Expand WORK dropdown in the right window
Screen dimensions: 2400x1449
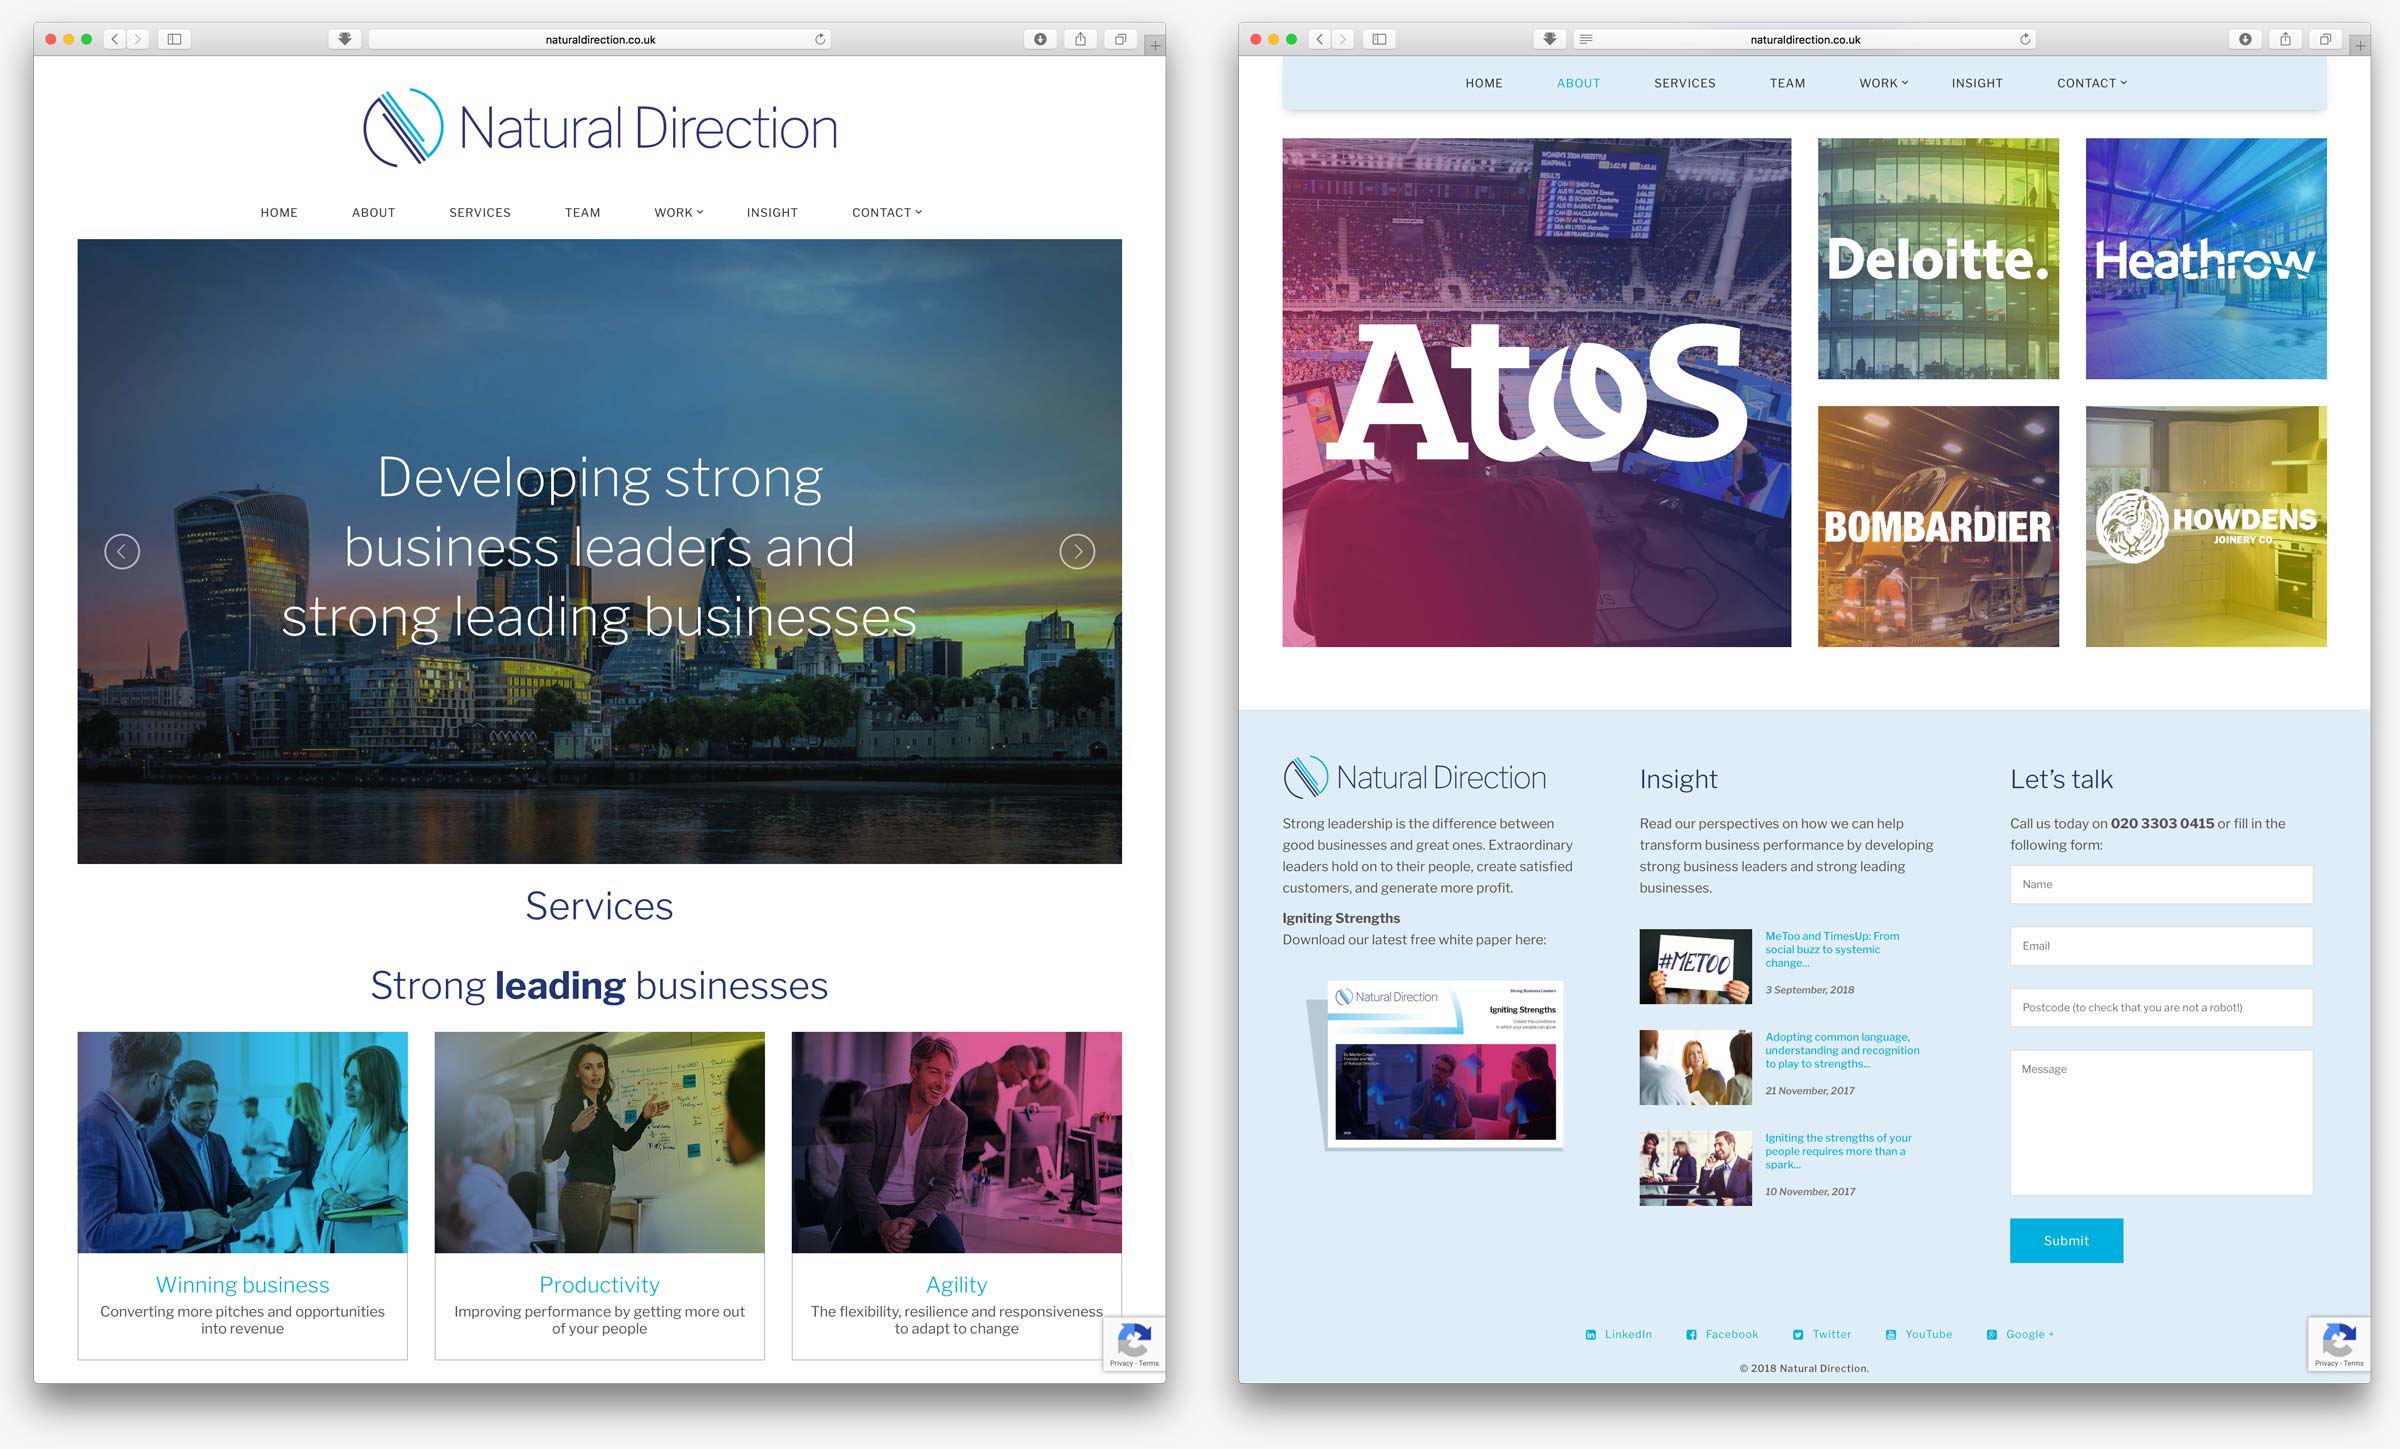(1884, 83)
